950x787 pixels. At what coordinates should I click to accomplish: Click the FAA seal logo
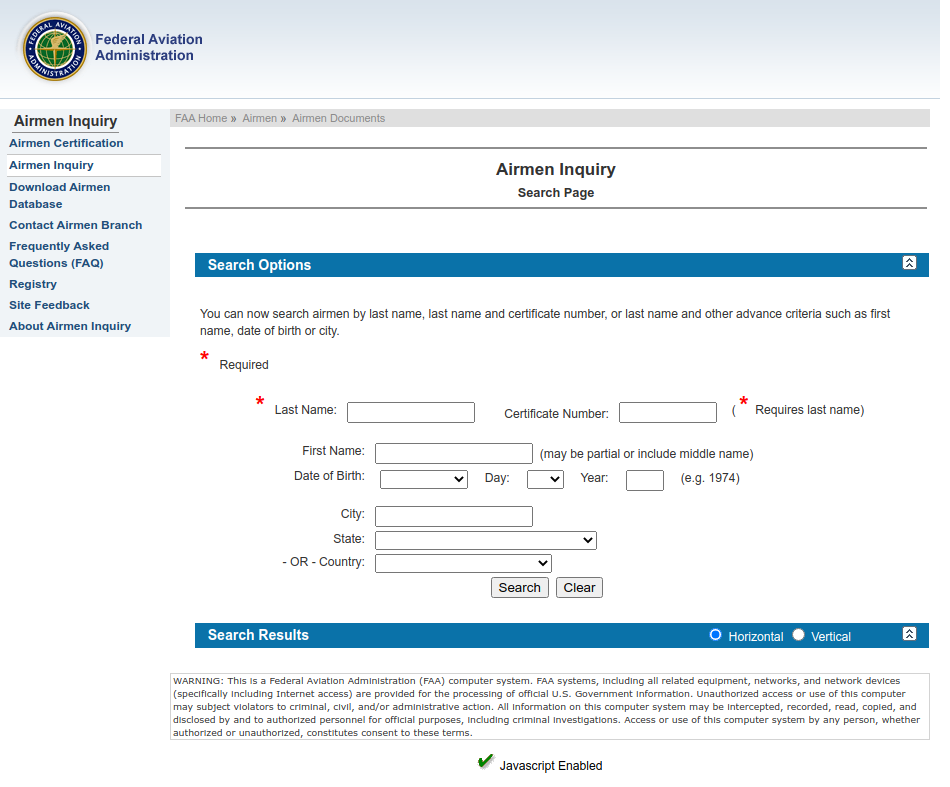(55, 47)
